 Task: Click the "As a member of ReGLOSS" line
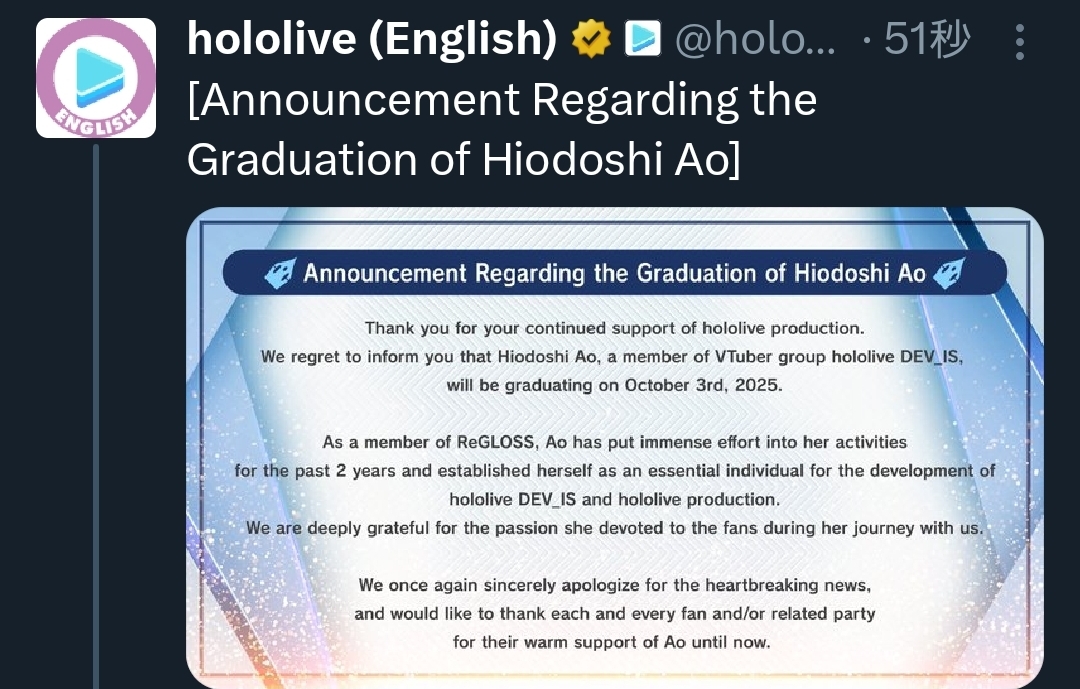click(x=614, y=442)
